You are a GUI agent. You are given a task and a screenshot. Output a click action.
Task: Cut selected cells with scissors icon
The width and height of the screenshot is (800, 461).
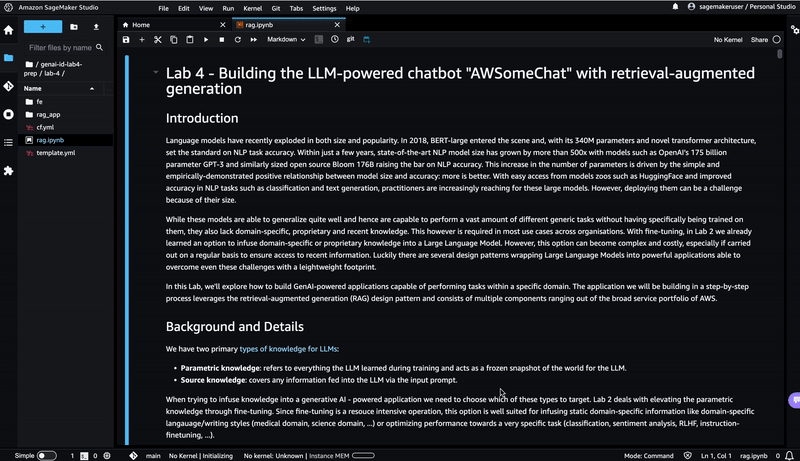point(158,39)
